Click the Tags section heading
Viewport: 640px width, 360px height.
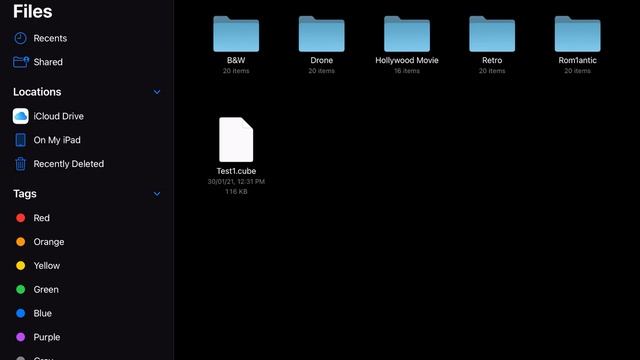tap(25, 194)
